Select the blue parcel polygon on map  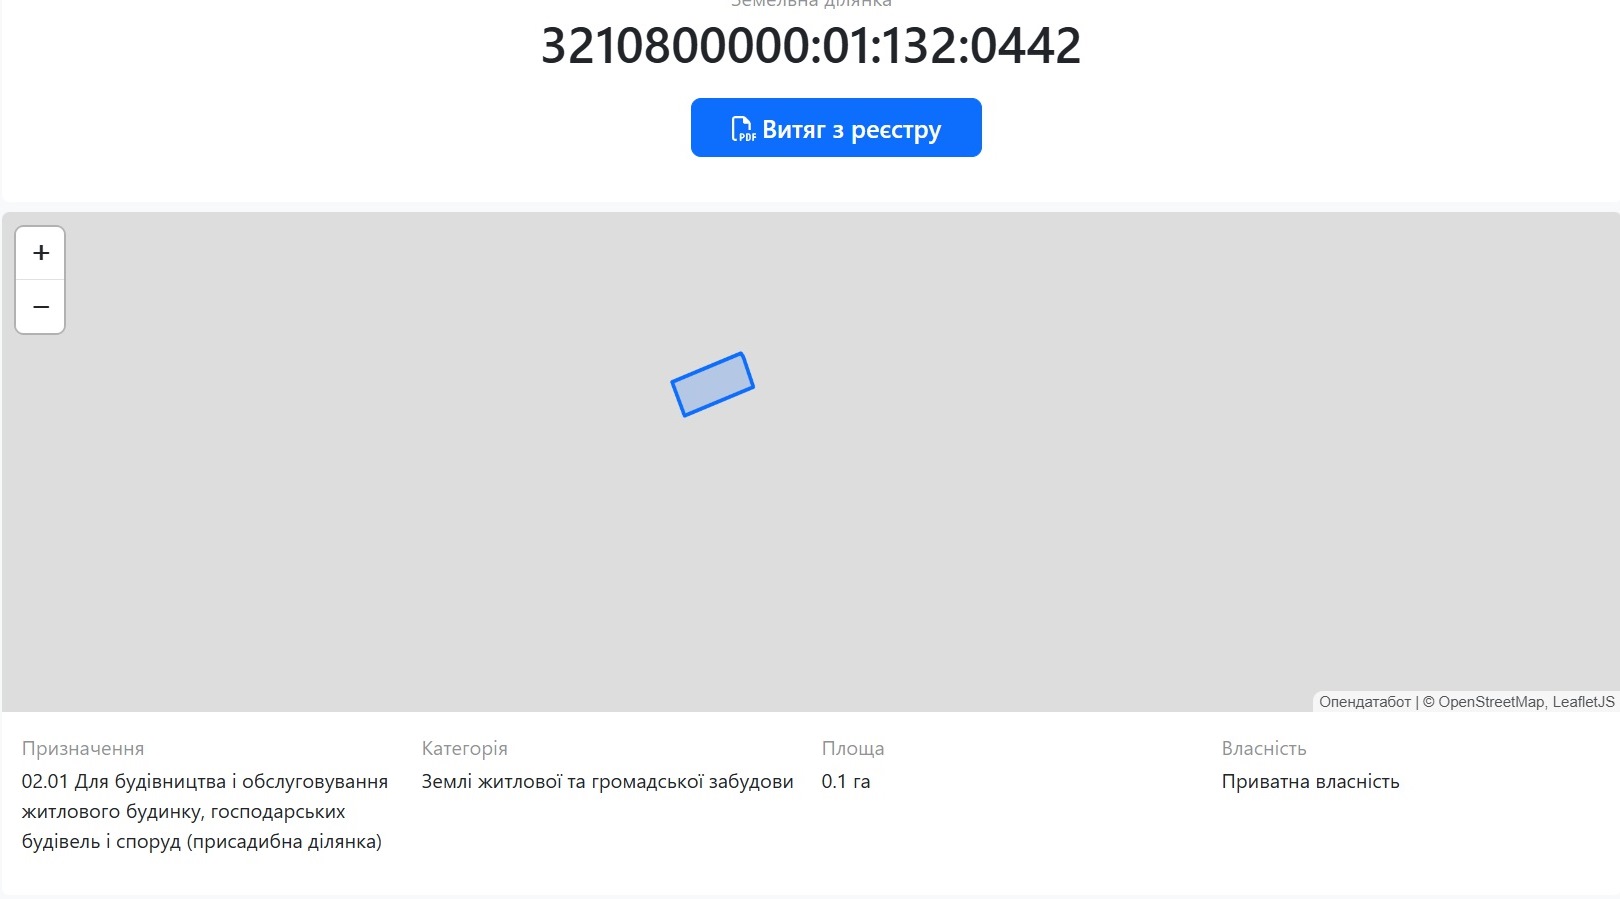(712, 384)
